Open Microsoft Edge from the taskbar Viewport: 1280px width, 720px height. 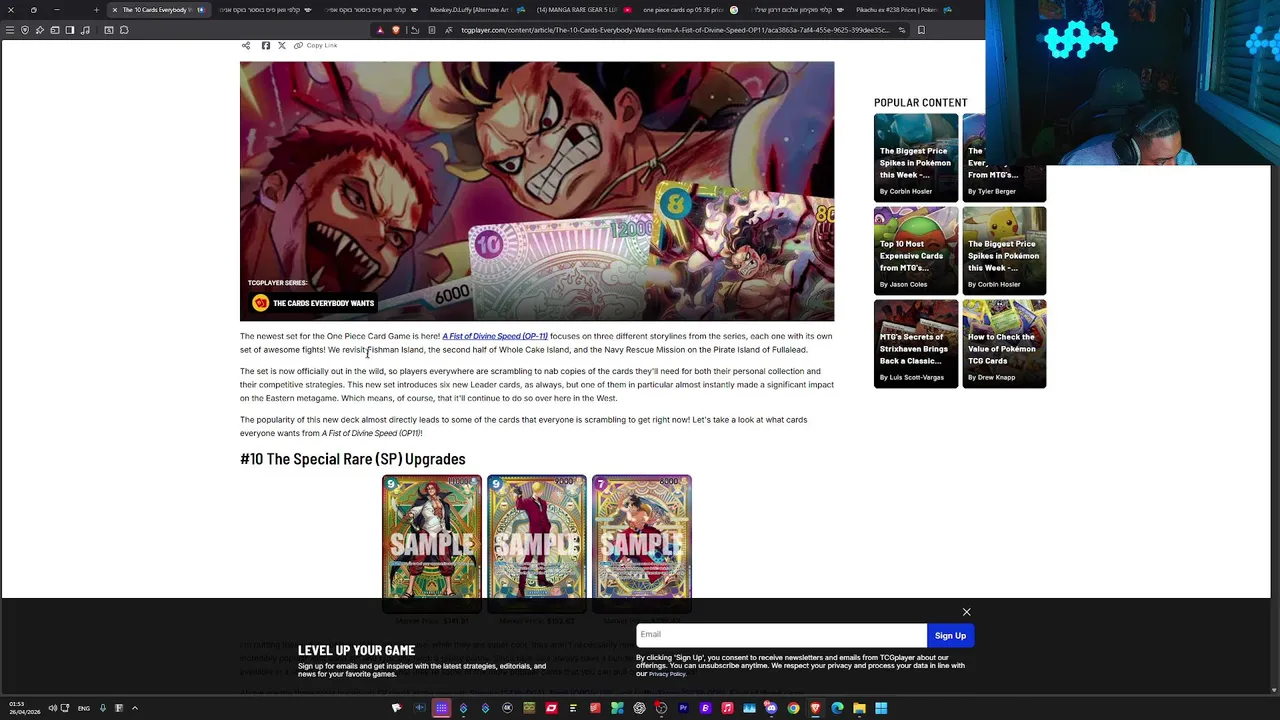(x=837, y=708)
